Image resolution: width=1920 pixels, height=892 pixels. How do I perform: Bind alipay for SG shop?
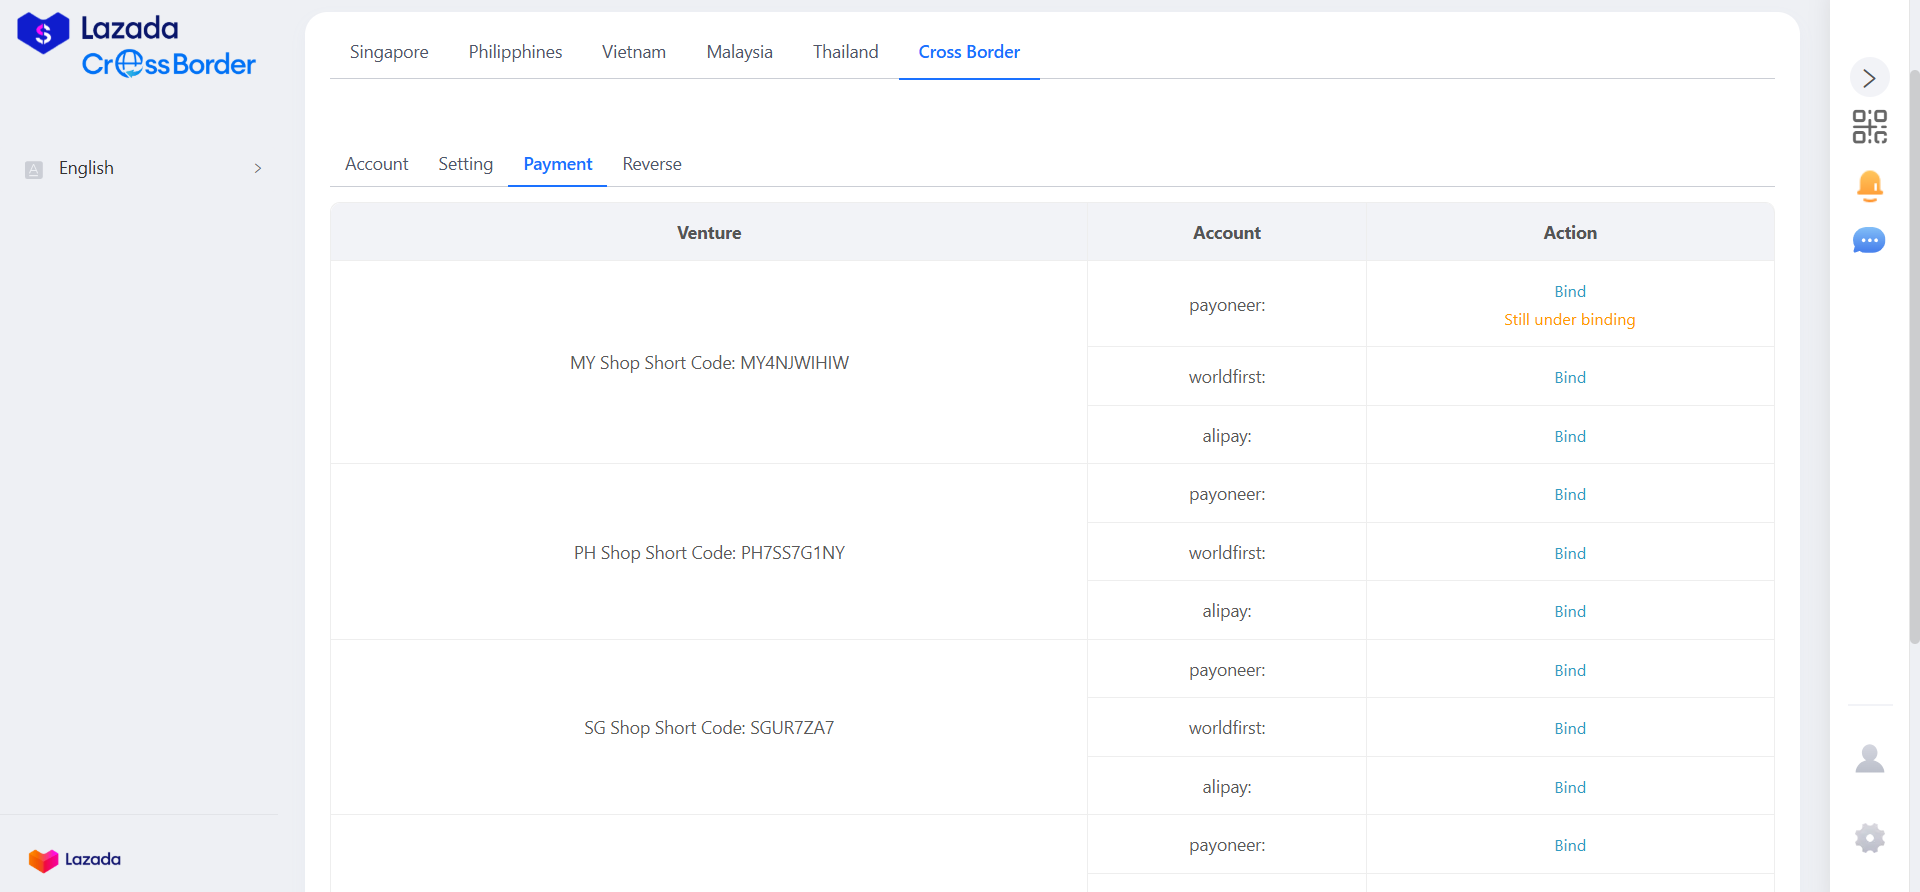[1569, 787]
